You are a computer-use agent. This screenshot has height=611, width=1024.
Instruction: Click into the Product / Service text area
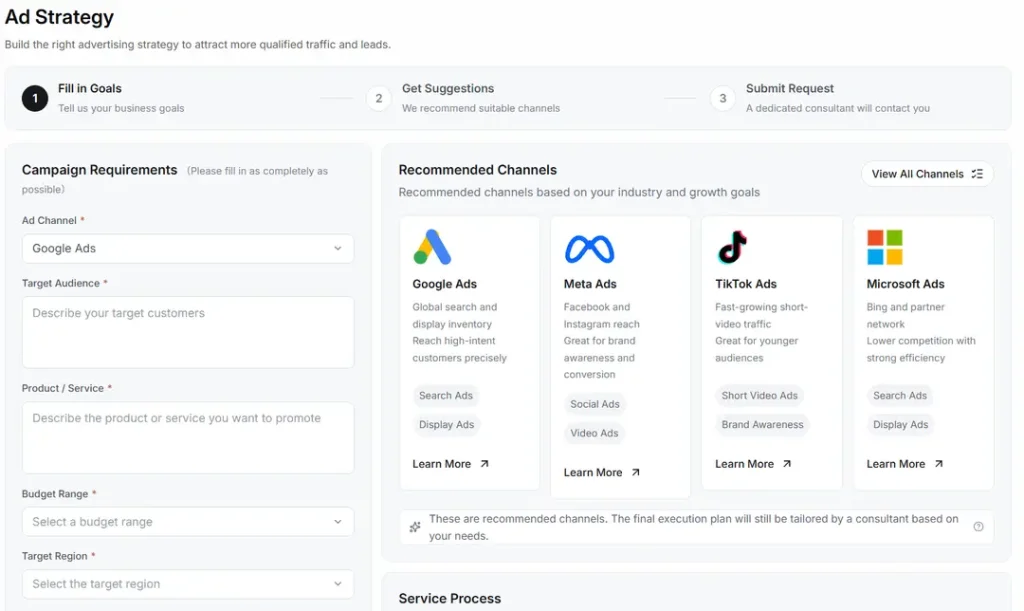[188, 437]
